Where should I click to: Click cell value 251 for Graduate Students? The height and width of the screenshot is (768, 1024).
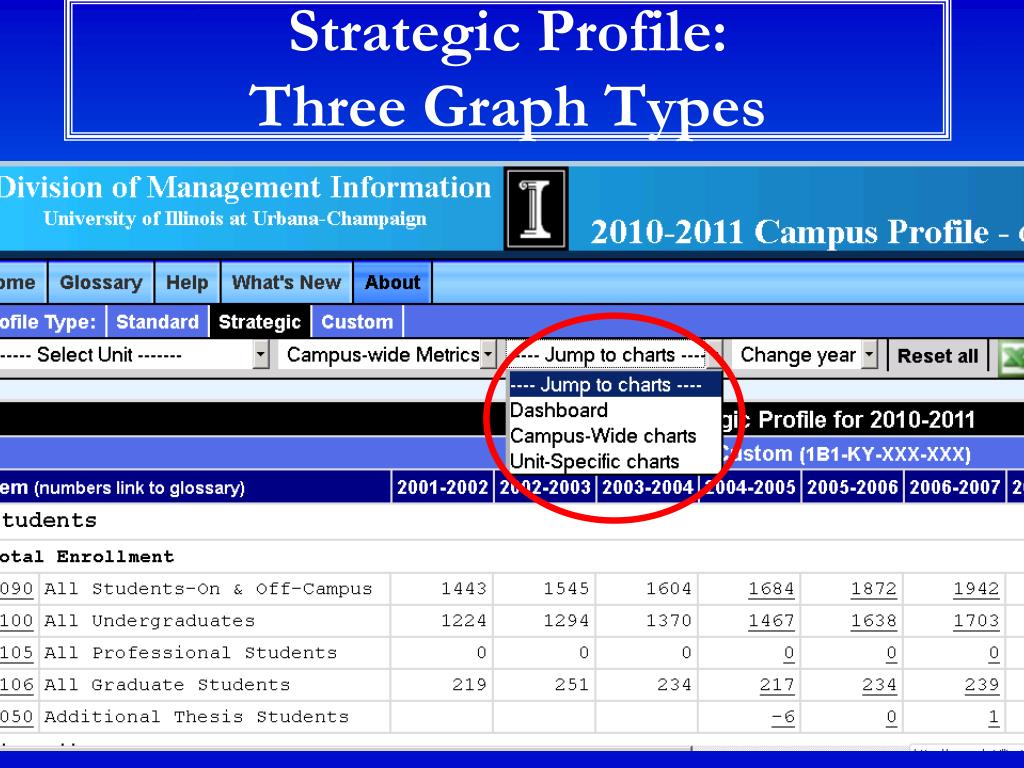point(572,685)
